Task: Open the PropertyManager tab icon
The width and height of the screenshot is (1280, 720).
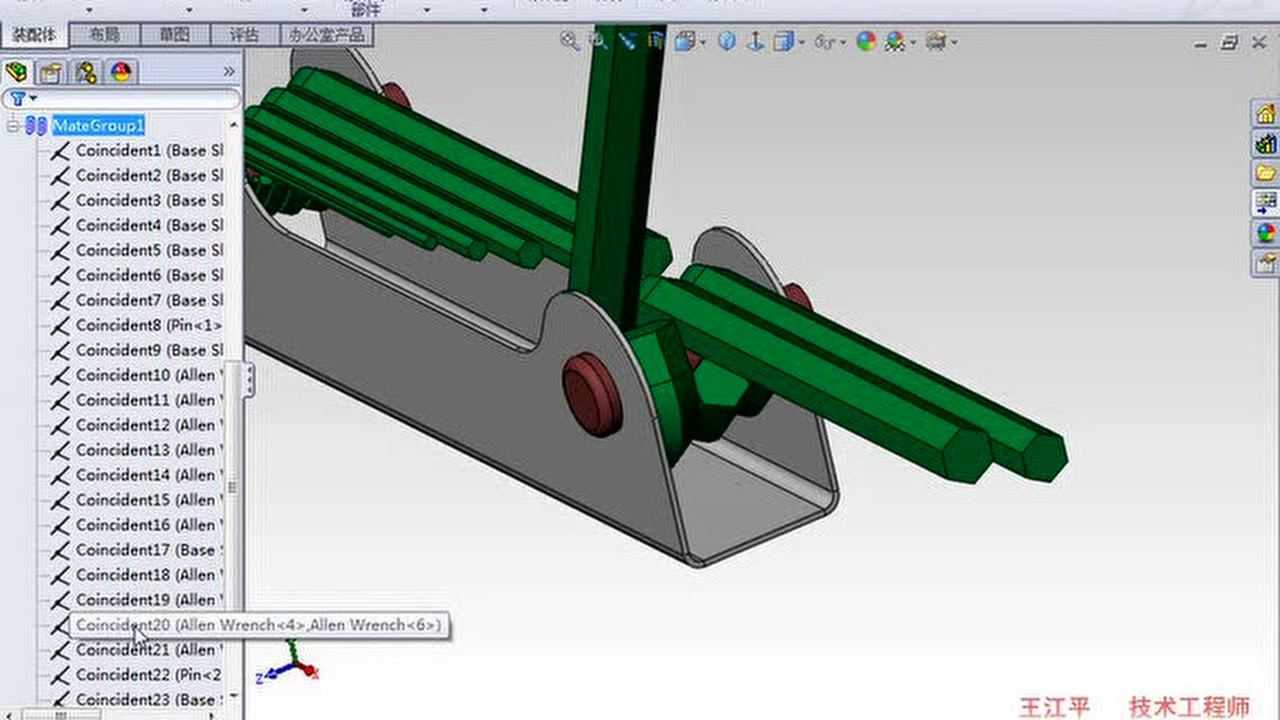Action: pyautogui.click(x=50, y=72)
